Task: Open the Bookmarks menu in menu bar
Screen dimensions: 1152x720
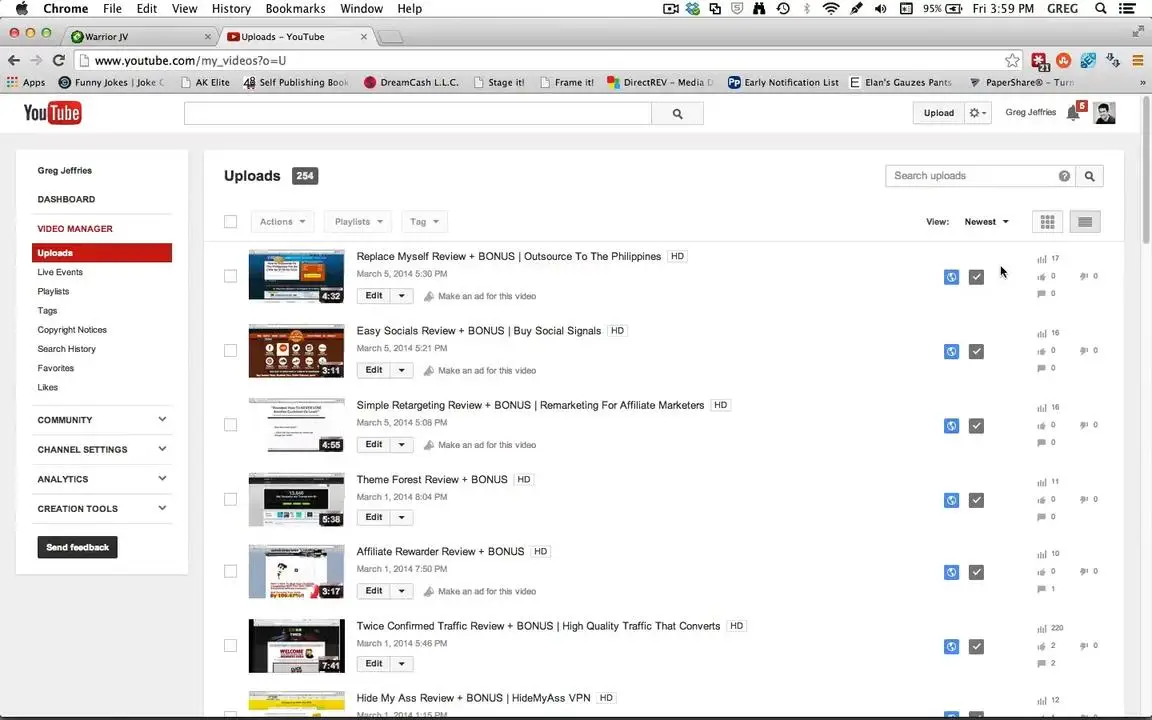Action: point(295,9)
